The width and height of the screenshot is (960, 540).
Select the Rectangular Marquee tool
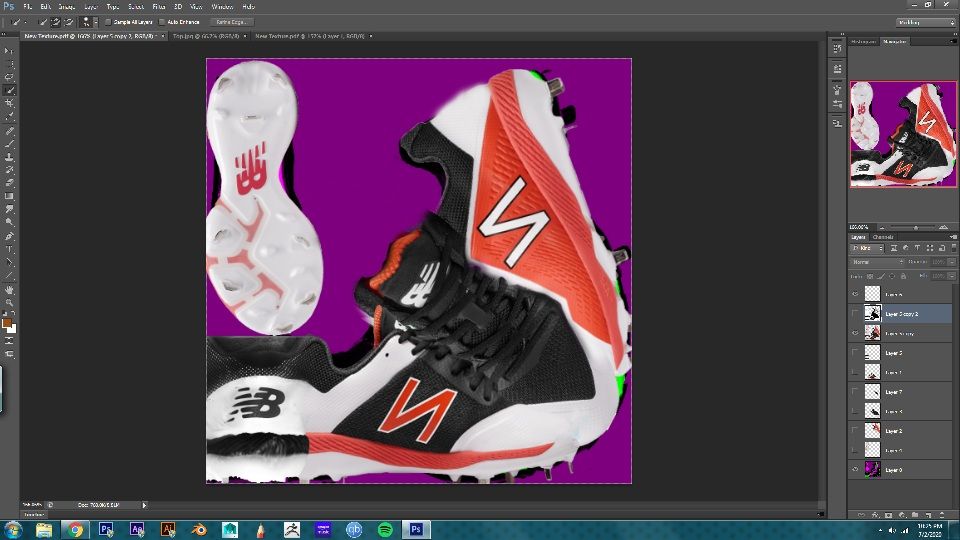tap(9, 64)
